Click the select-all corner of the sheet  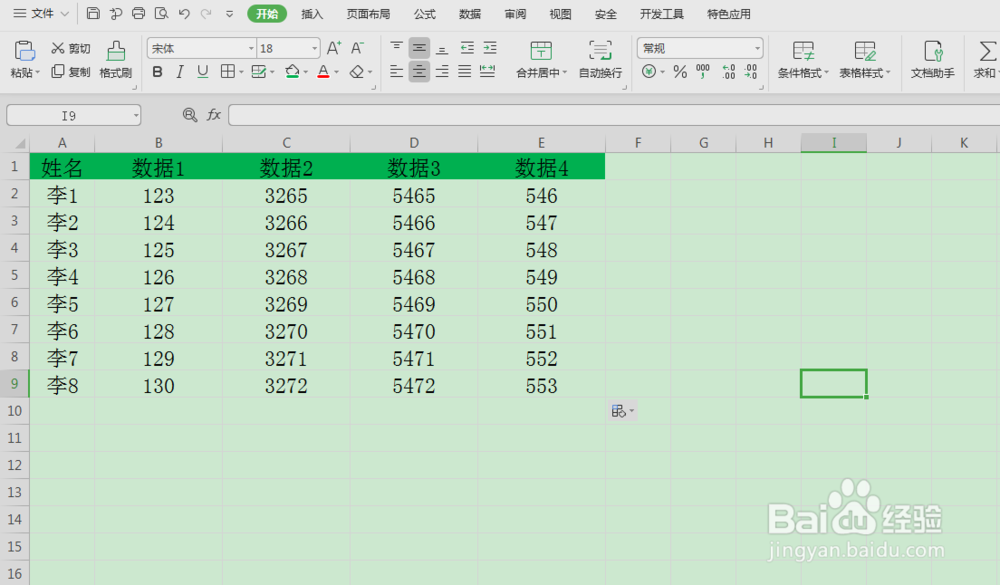(15, 143)
